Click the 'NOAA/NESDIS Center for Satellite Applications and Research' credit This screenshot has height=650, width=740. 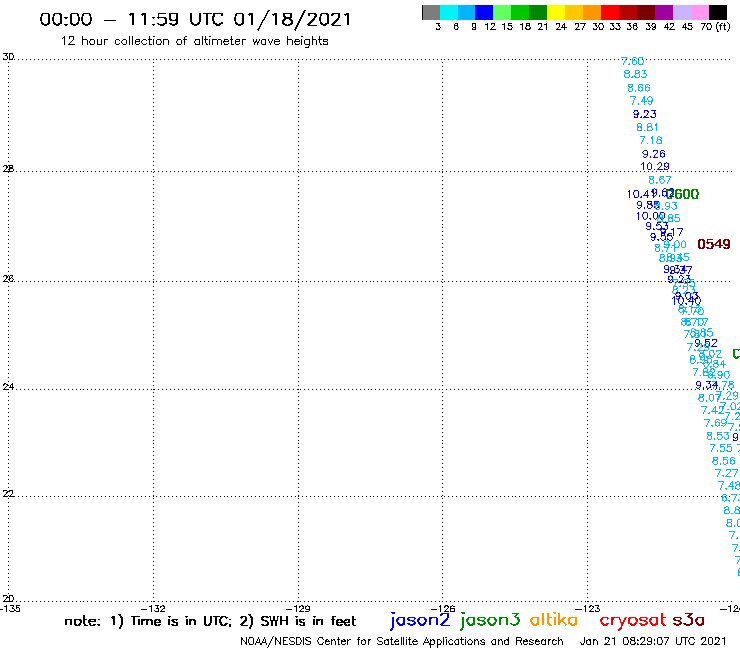point(402,641)
